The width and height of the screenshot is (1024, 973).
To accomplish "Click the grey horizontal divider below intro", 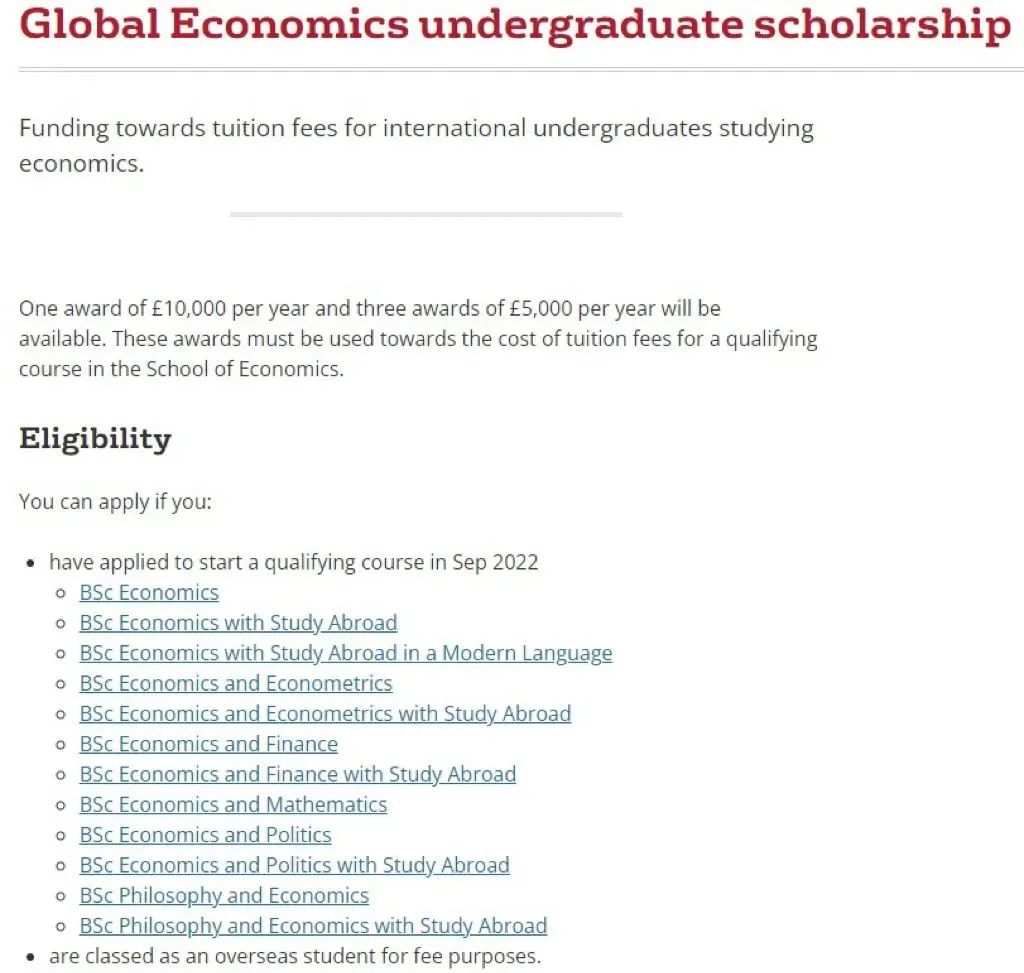I will [x=426, y=214].
